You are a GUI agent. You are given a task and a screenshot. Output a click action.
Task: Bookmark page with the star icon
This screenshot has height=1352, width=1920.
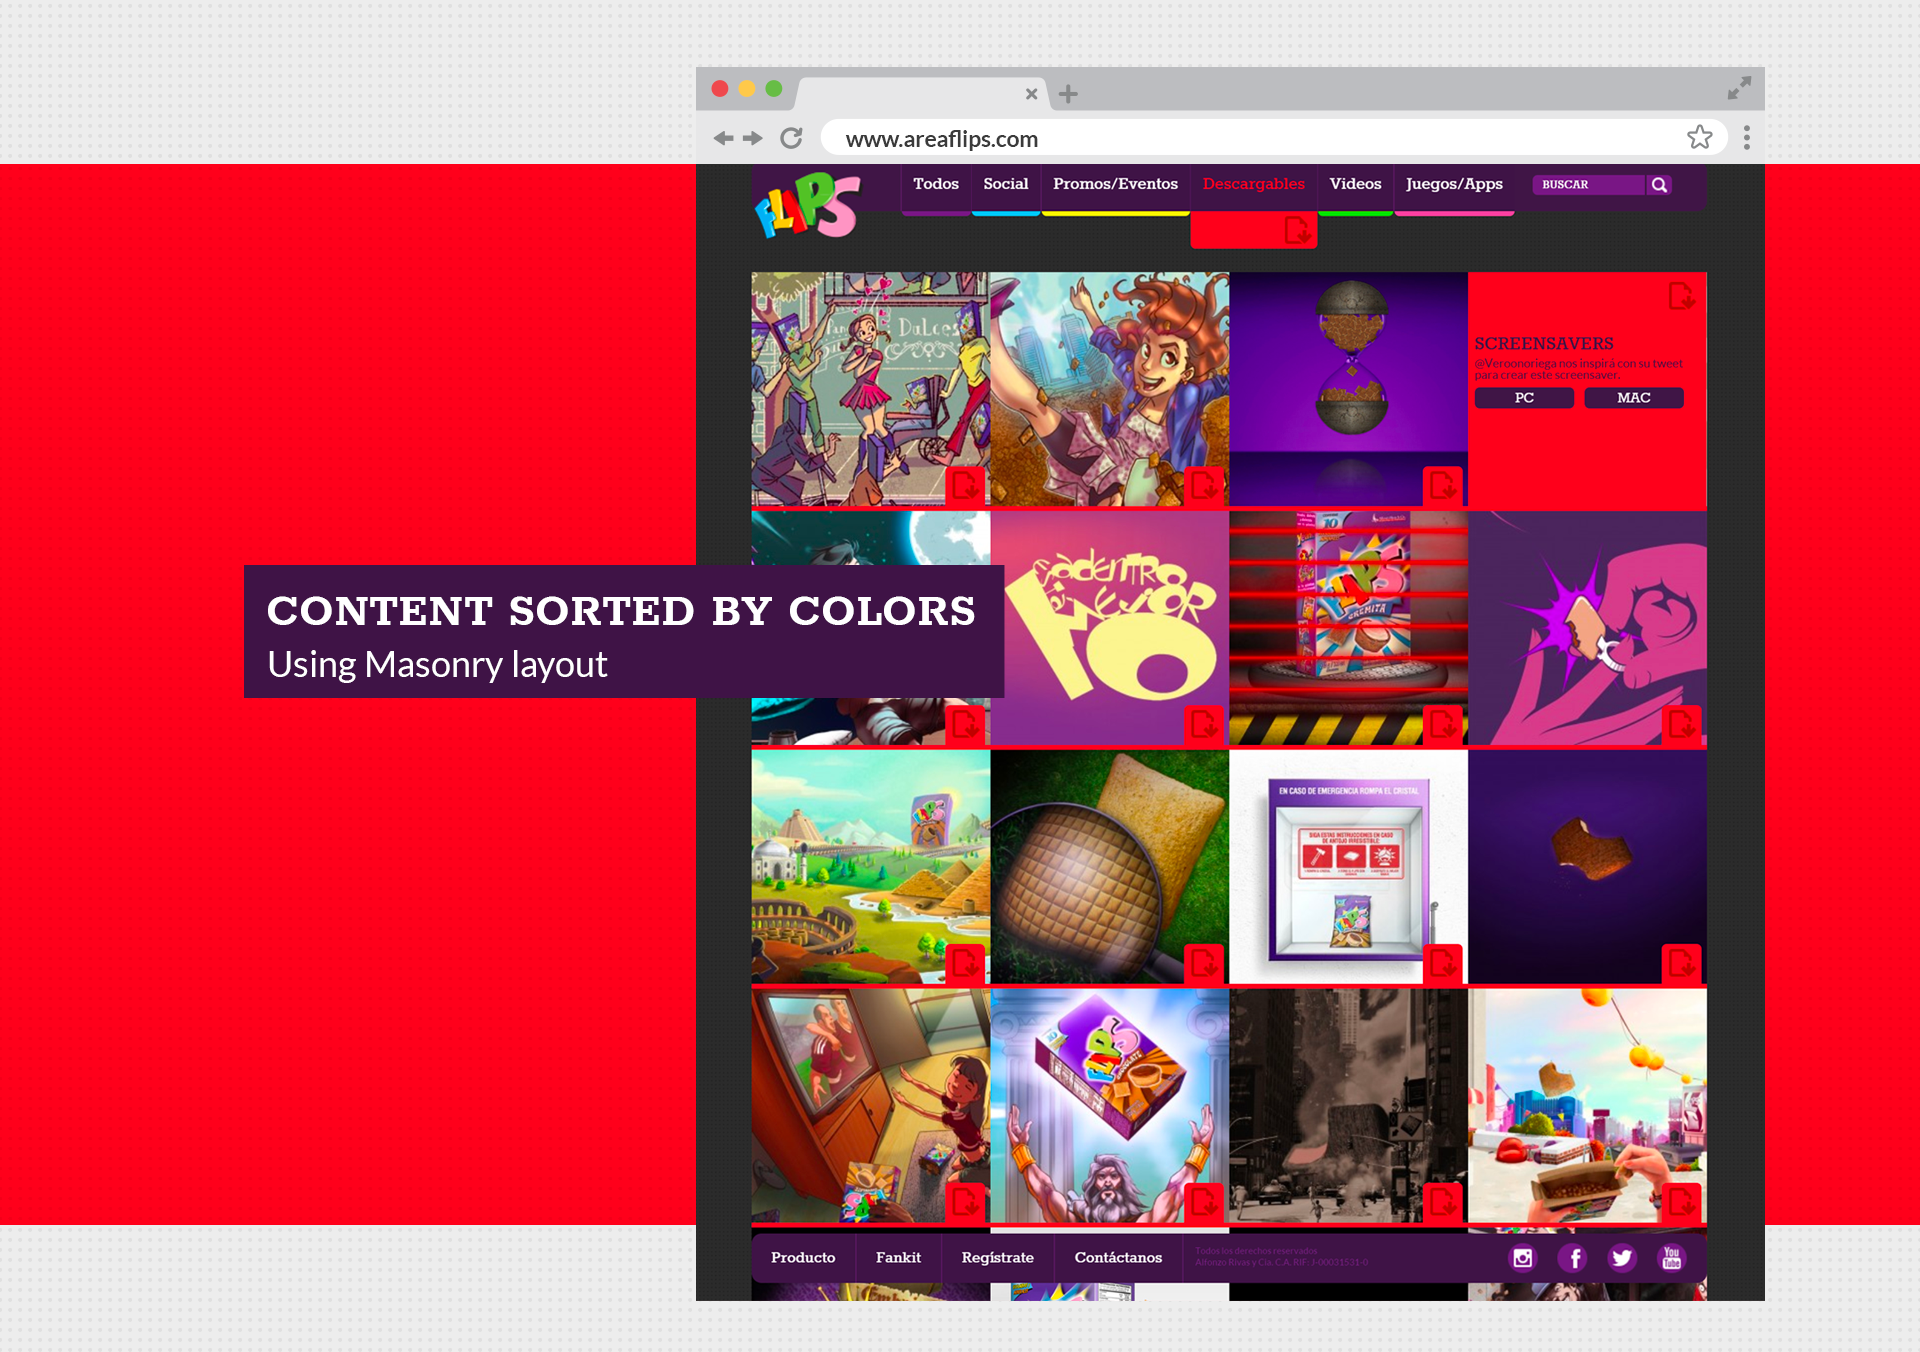point(1700,137)
